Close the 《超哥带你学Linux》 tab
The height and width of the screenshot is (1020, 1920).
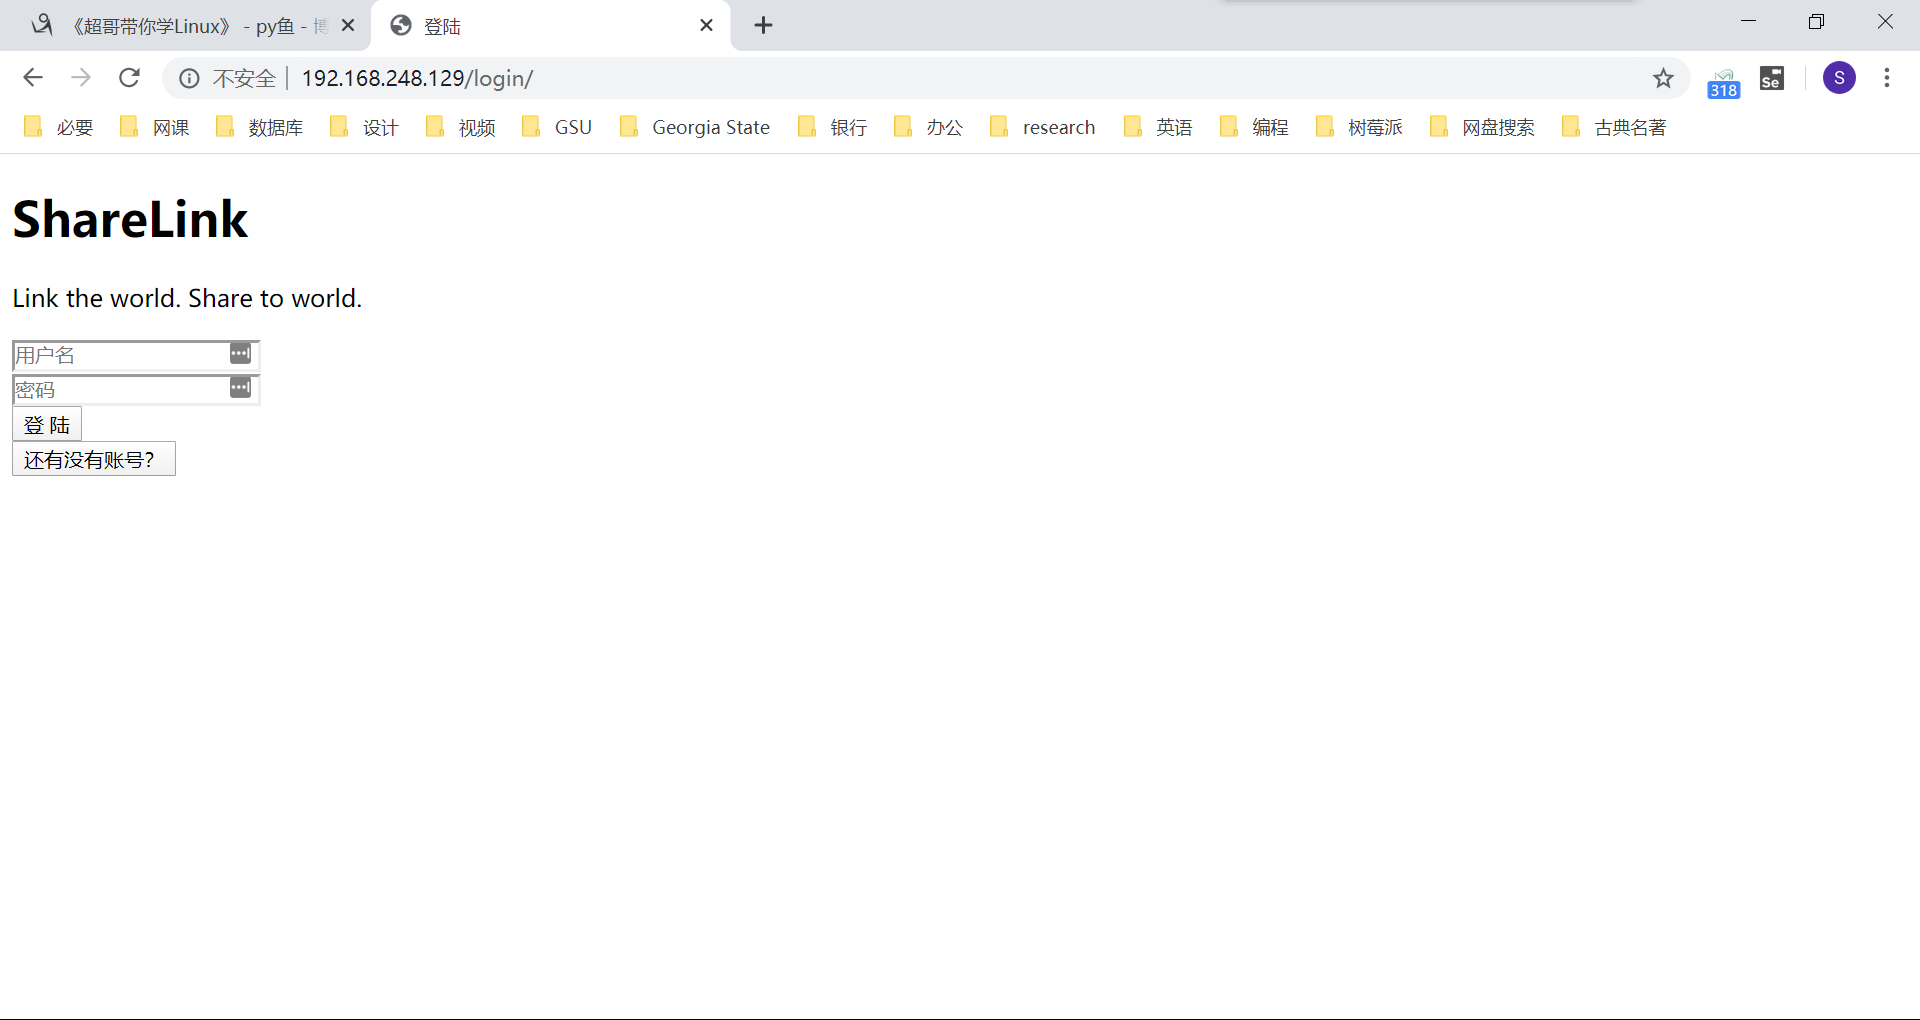click(x=348, y=26)
